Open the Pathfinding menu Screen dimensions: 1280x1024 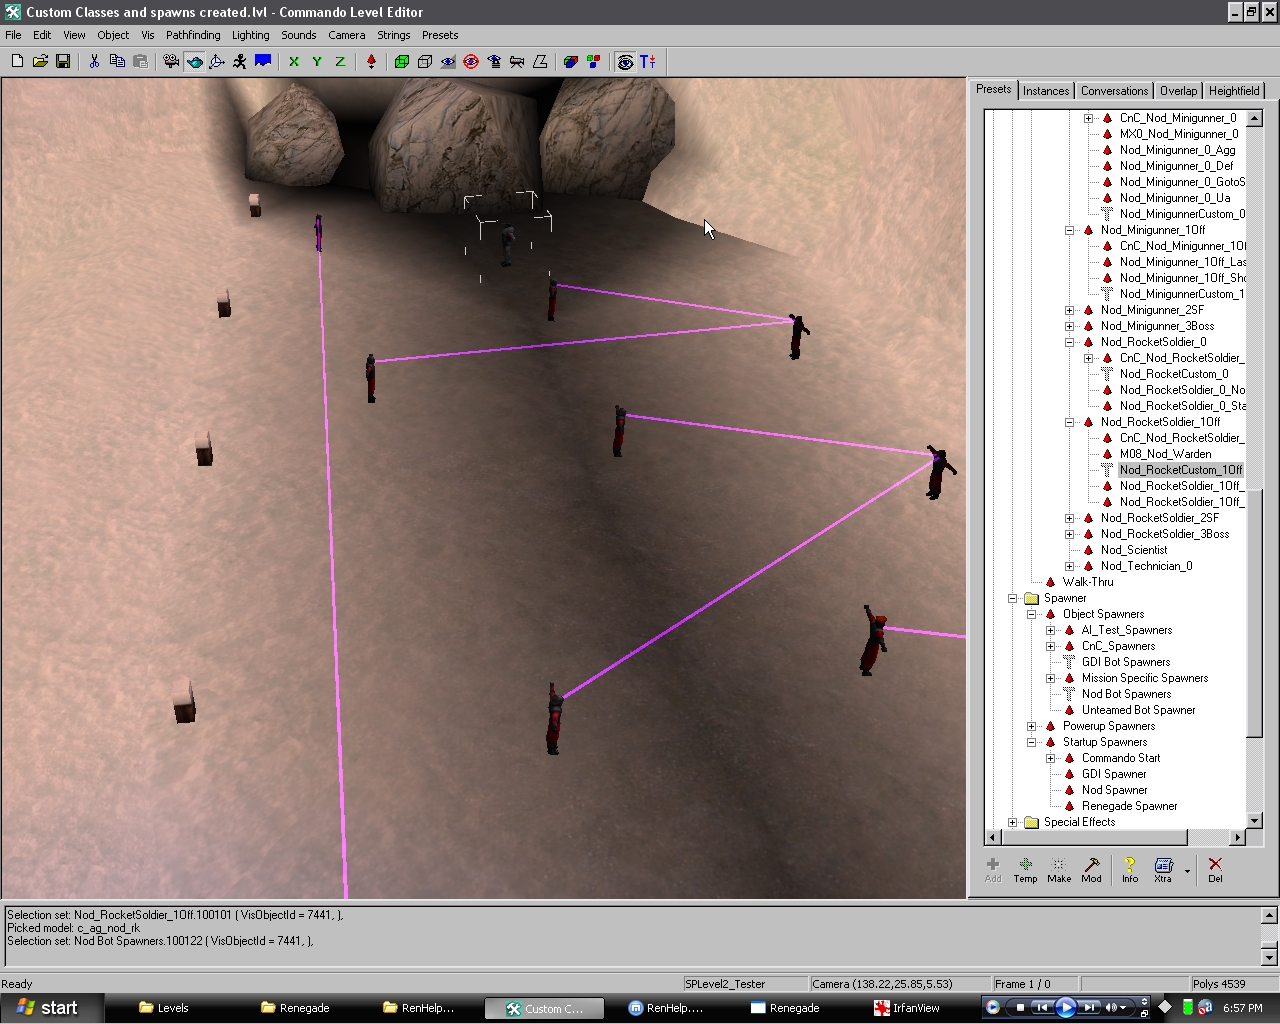(x=192, y=35)
